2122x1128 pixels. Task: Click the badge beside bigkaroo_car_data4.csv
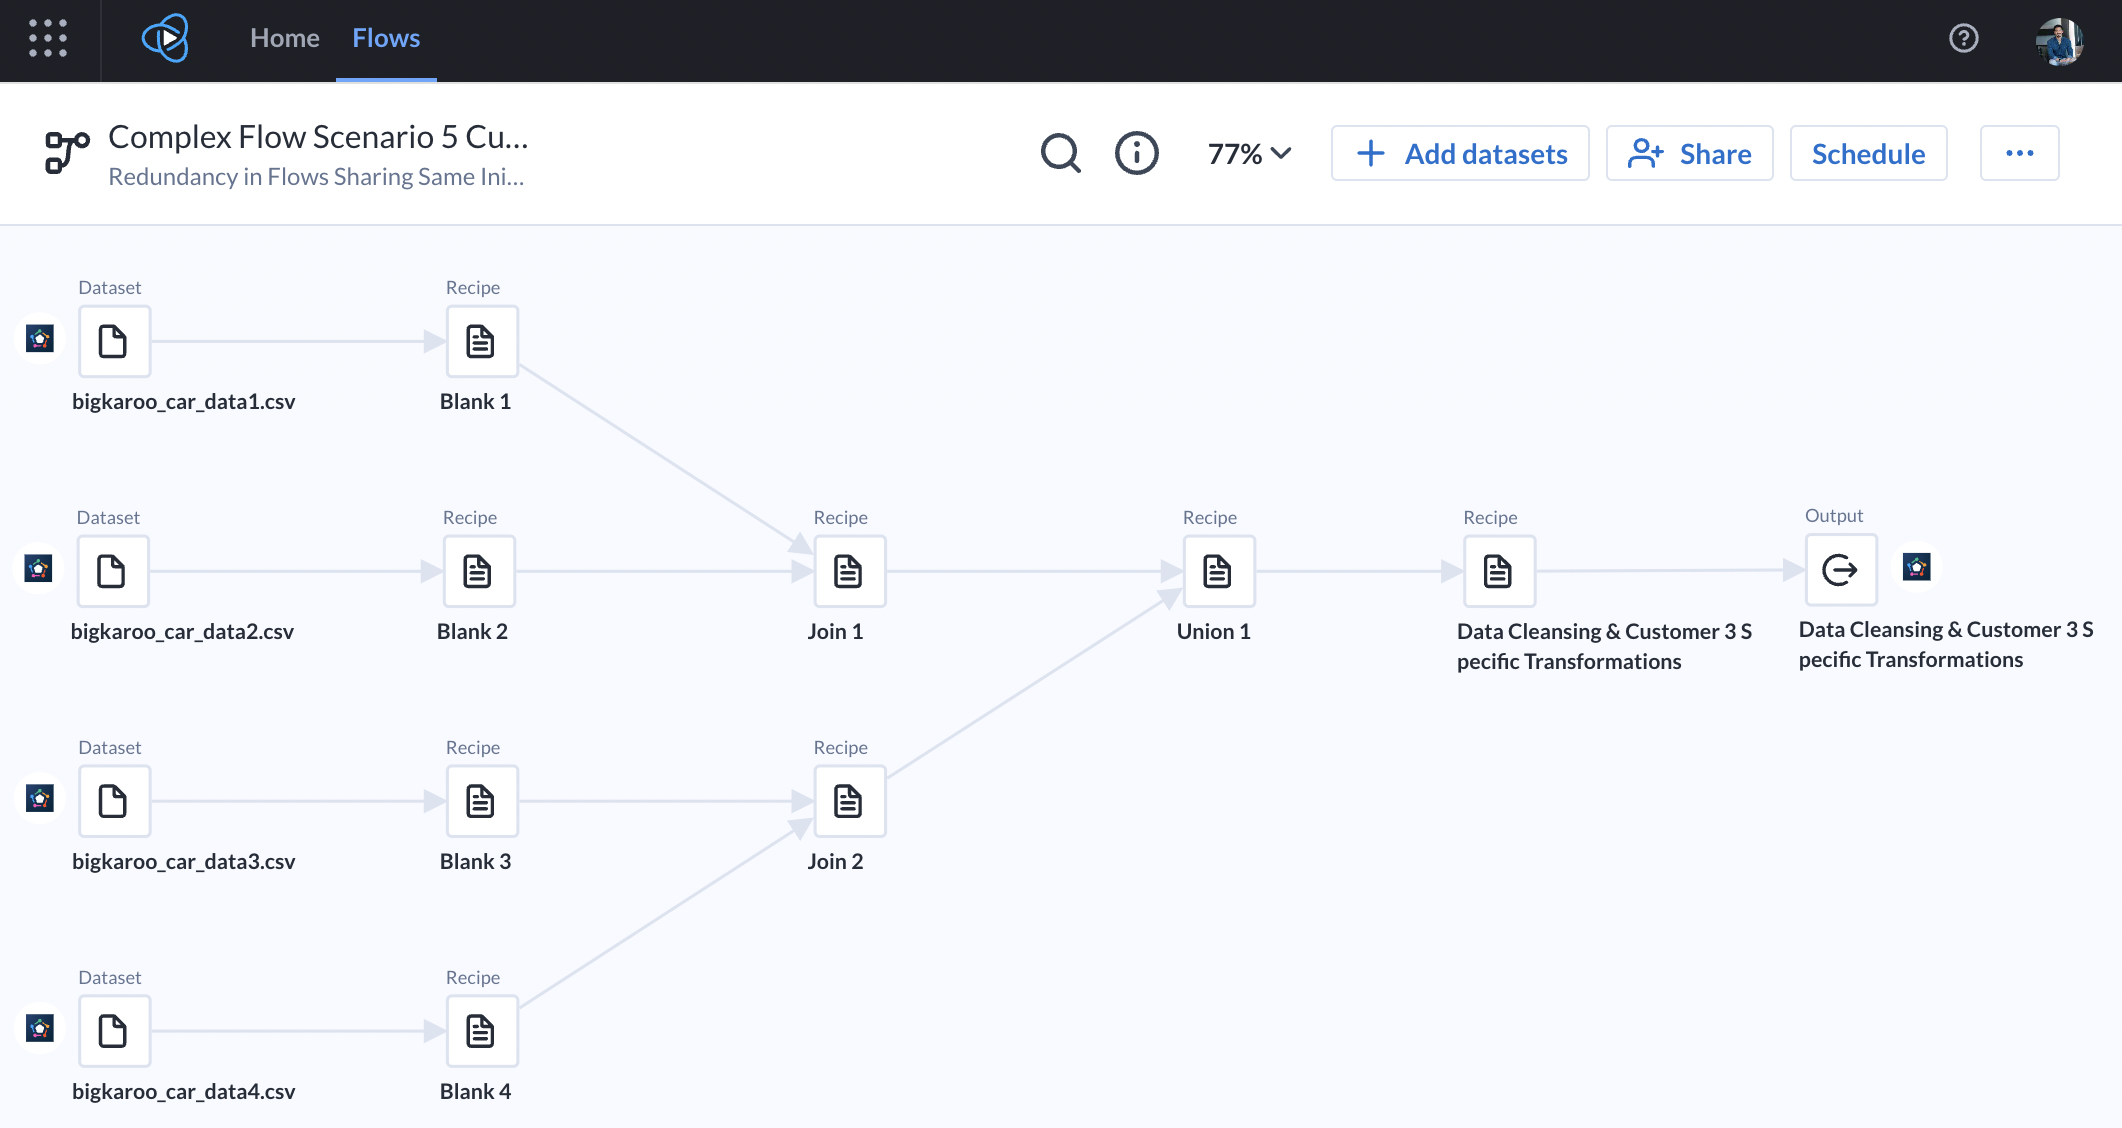39,1028
